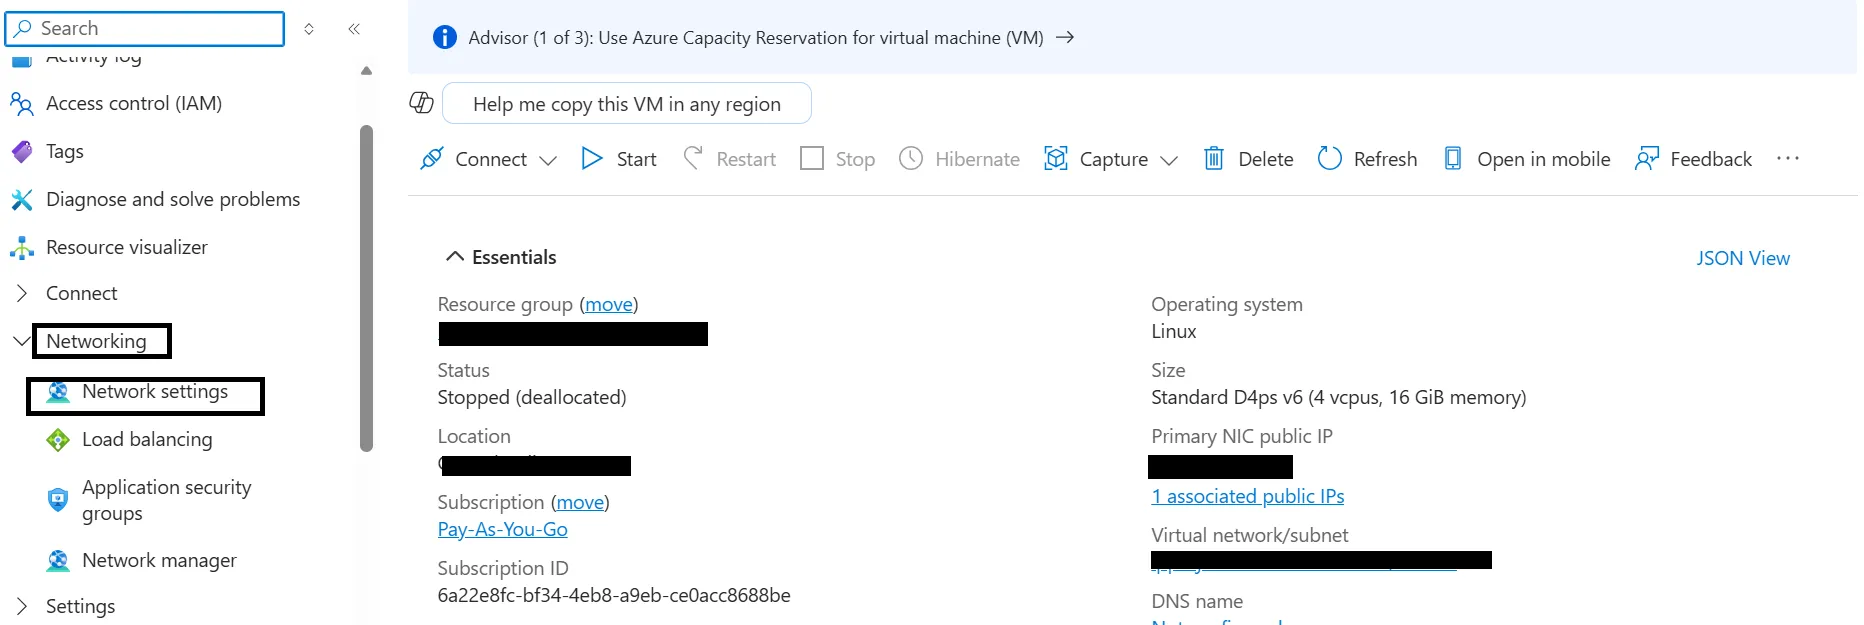Click the Application security groups shield icon
This screenshot has height=625, width=1864.
tap(58, 499)
